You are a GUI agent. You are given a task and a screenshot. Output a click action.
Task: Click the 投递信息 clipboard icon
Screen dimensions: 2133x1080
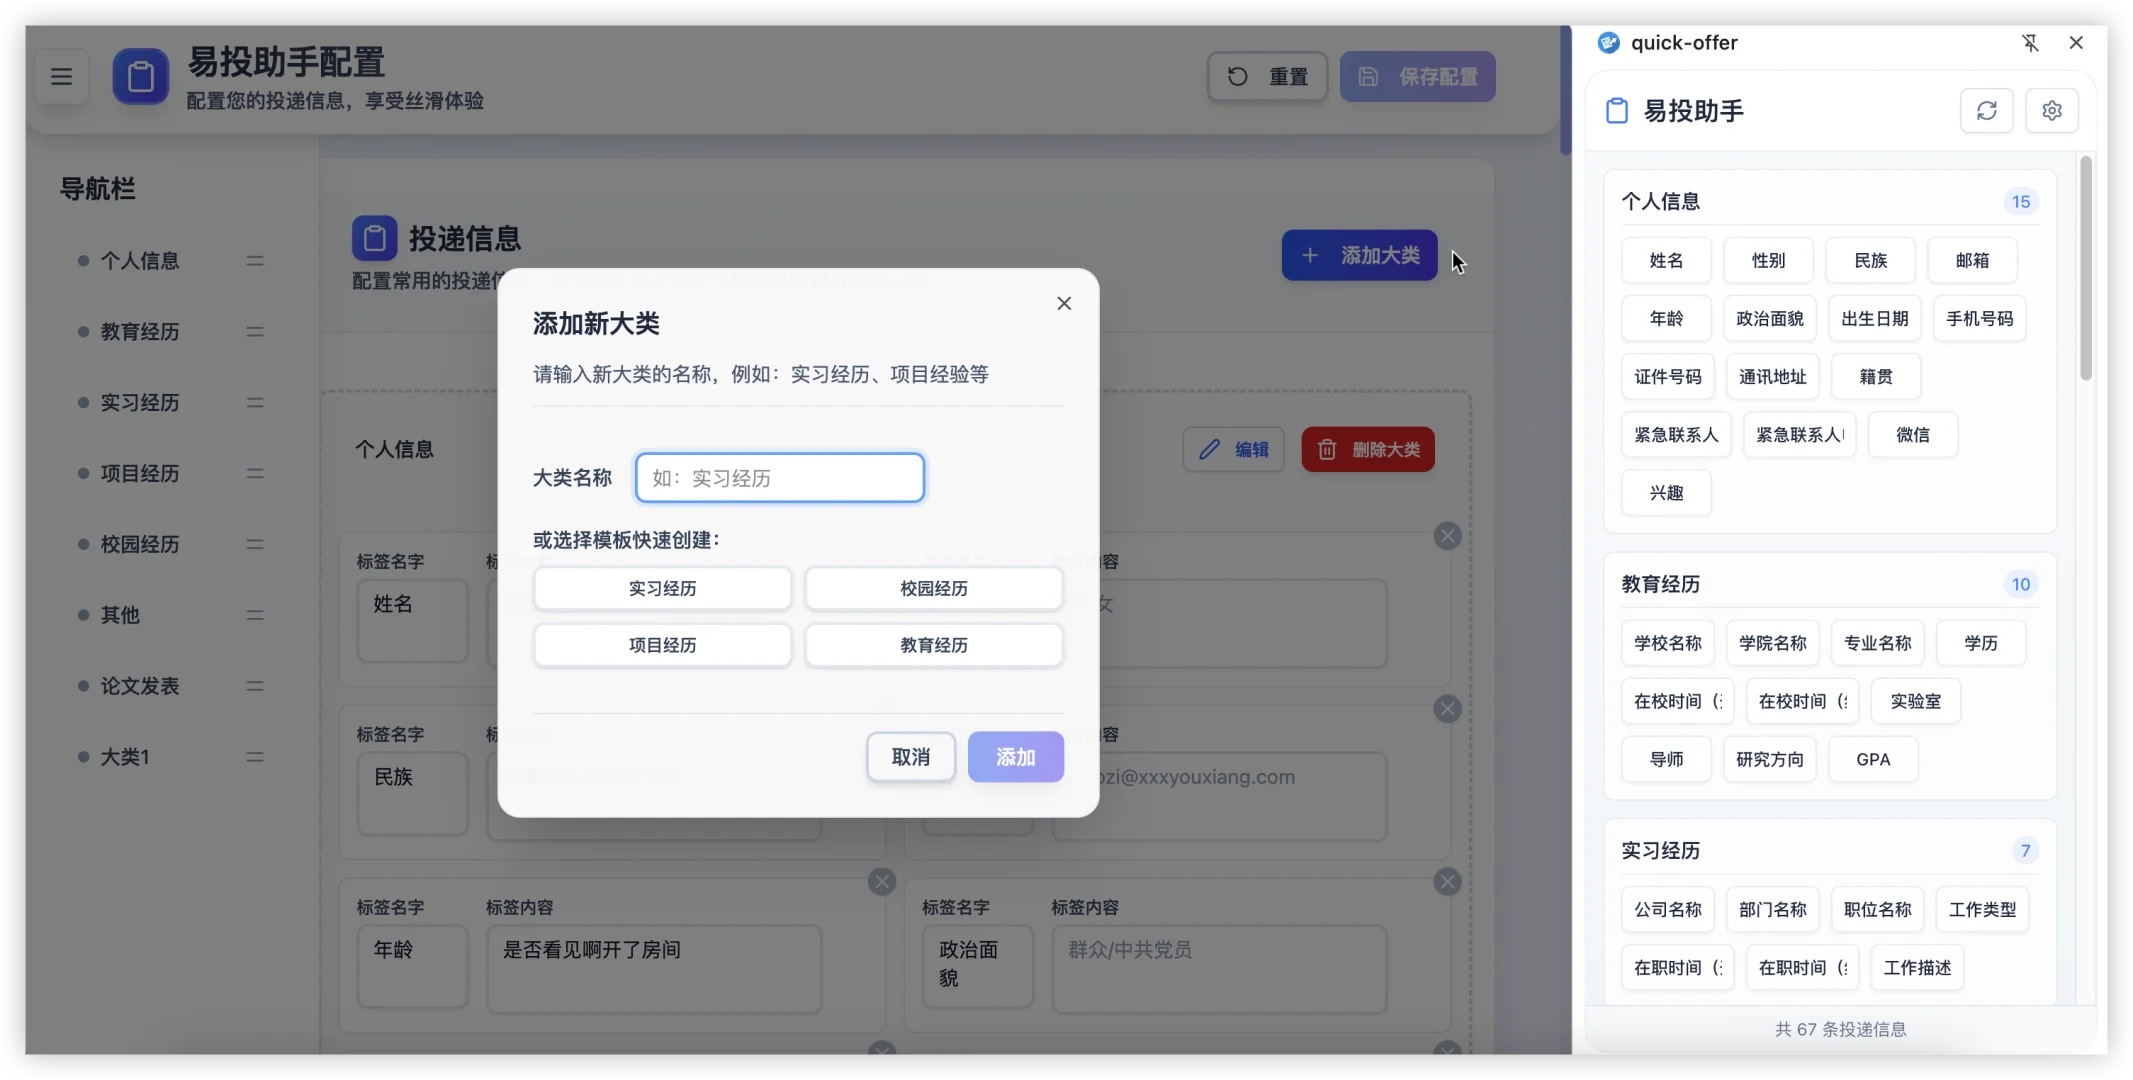click(x=375, y=237)
